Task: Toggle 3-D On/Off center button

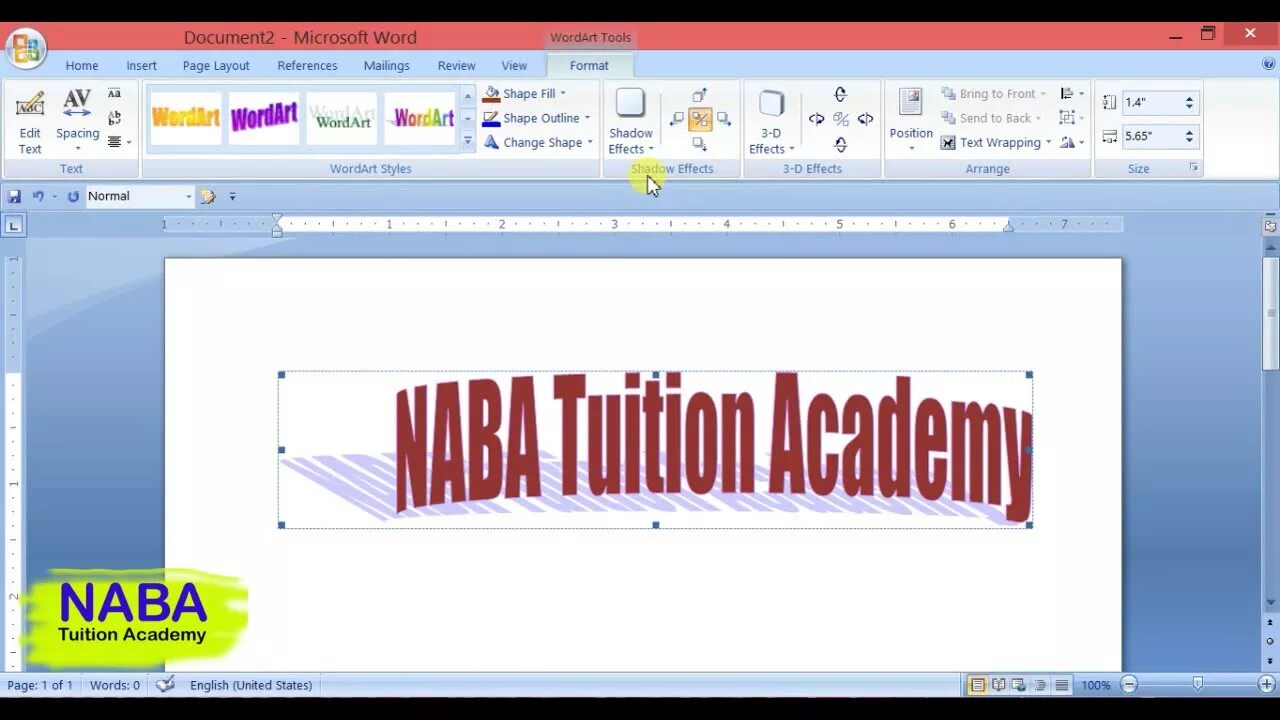Action: pos(840,119)
